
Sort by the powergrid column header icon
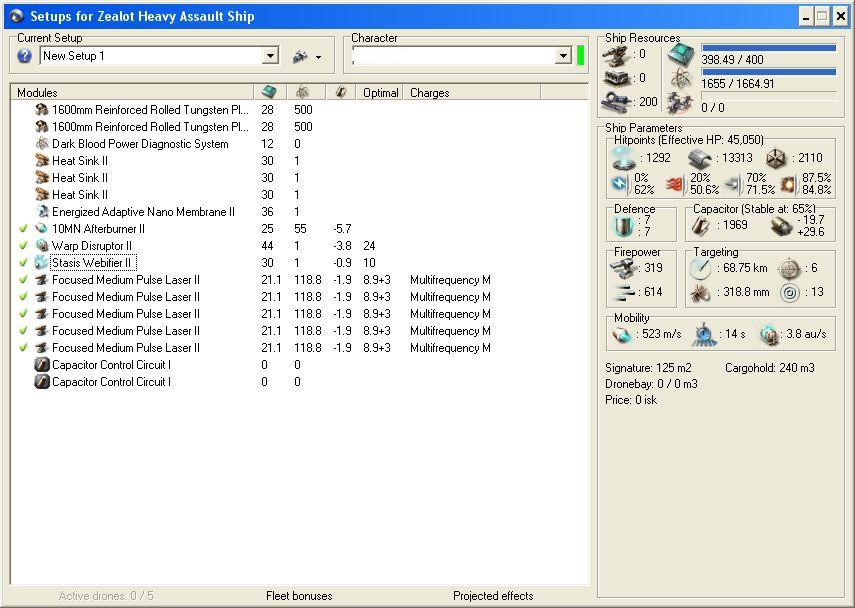click(x=303, y=92)
